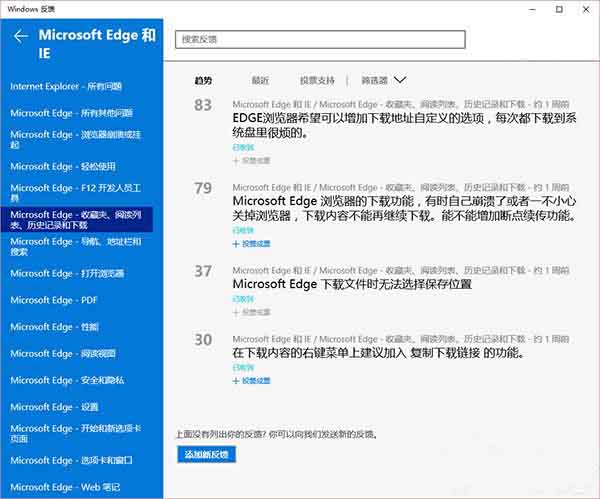600x499 pixels.
Task: Click the back arrow icon
Action: click(21, 36)
